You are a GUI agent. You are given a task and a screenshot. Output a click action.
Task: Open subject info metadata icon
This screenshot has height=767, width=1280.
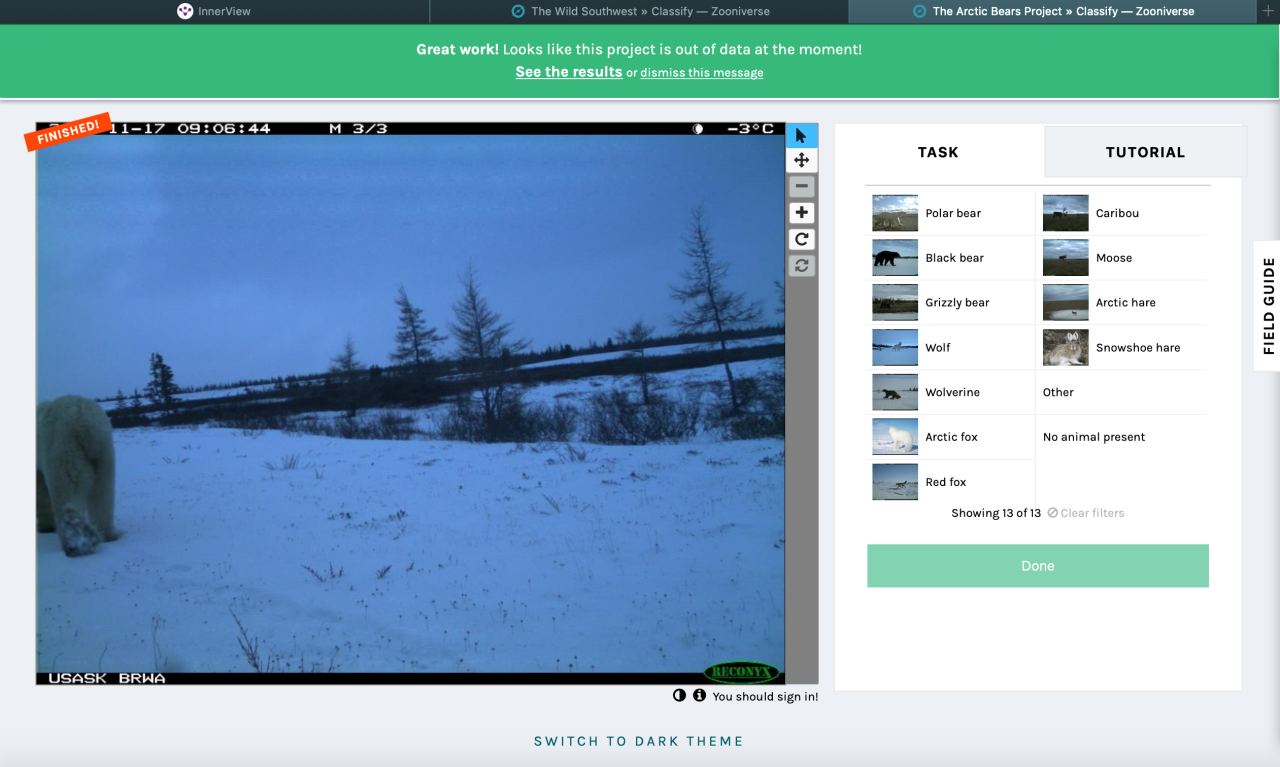(699, 696)
